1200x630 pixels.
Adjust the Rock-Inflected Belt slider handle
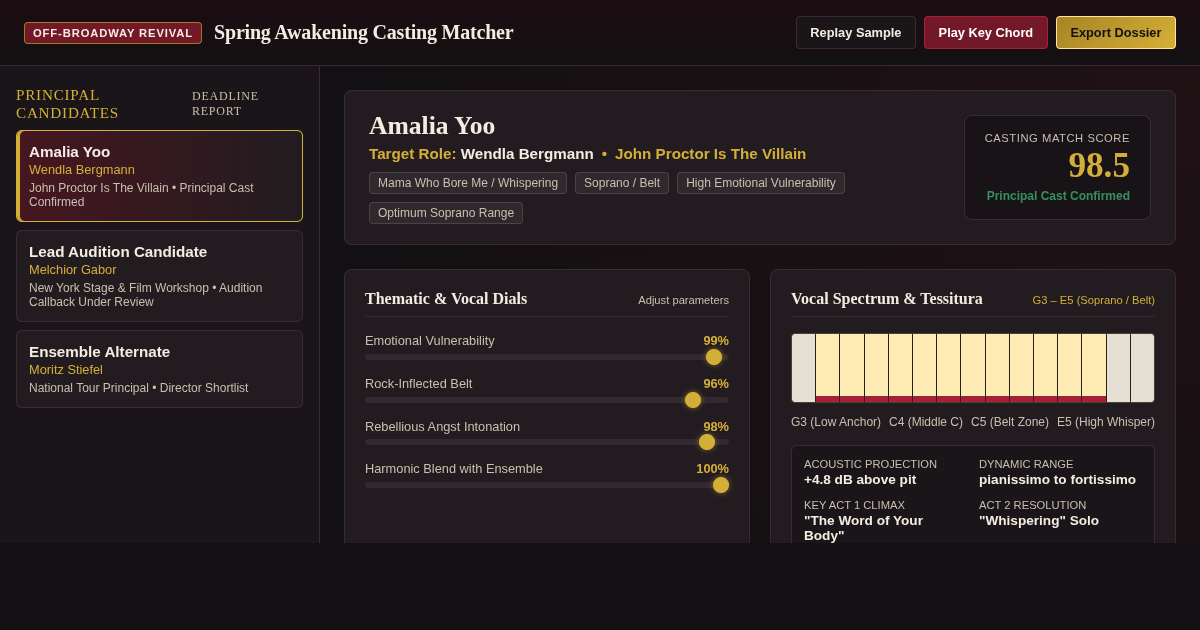[693, 400]
